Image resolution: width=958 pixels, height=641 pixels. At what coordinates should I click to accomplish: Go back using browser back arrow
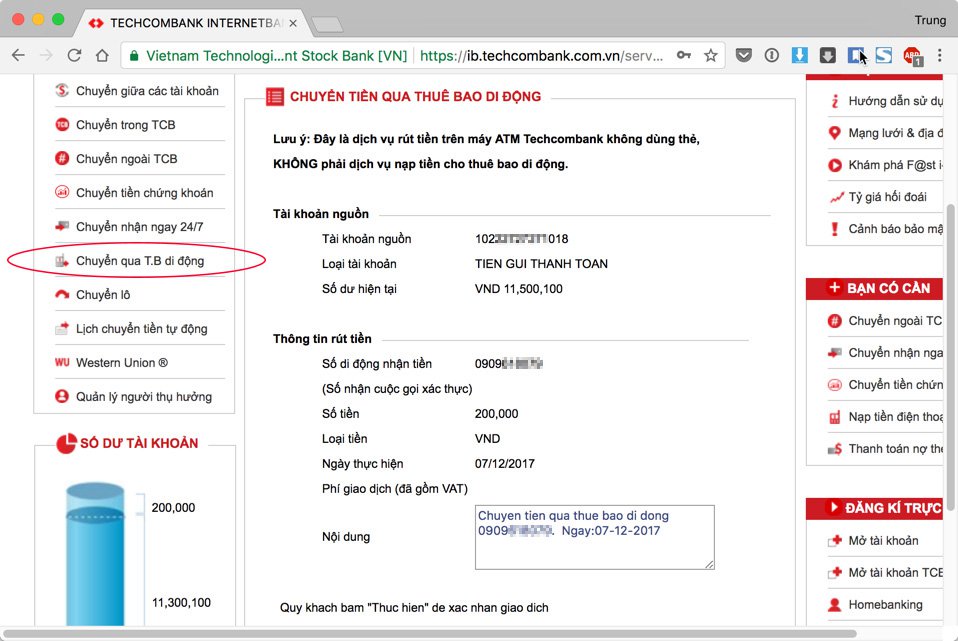click(x=18, y=56)
